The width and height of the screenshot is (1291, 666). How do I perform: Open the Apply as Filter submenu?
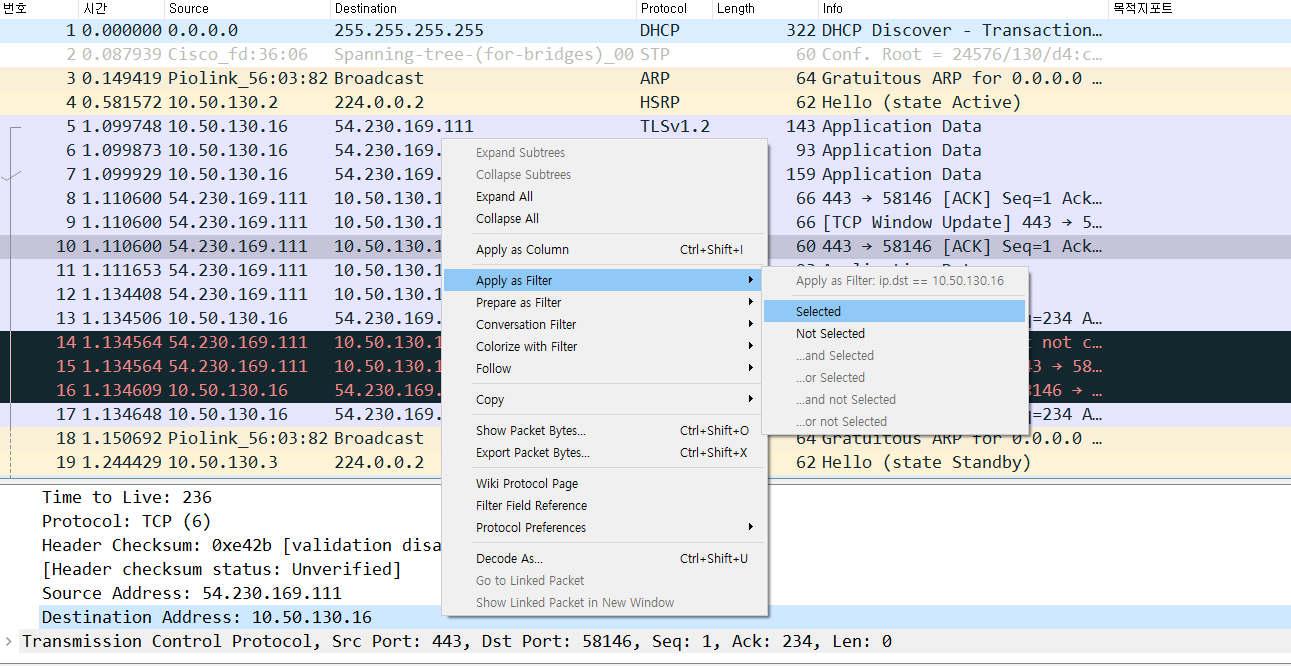click(x=603, y=281)
